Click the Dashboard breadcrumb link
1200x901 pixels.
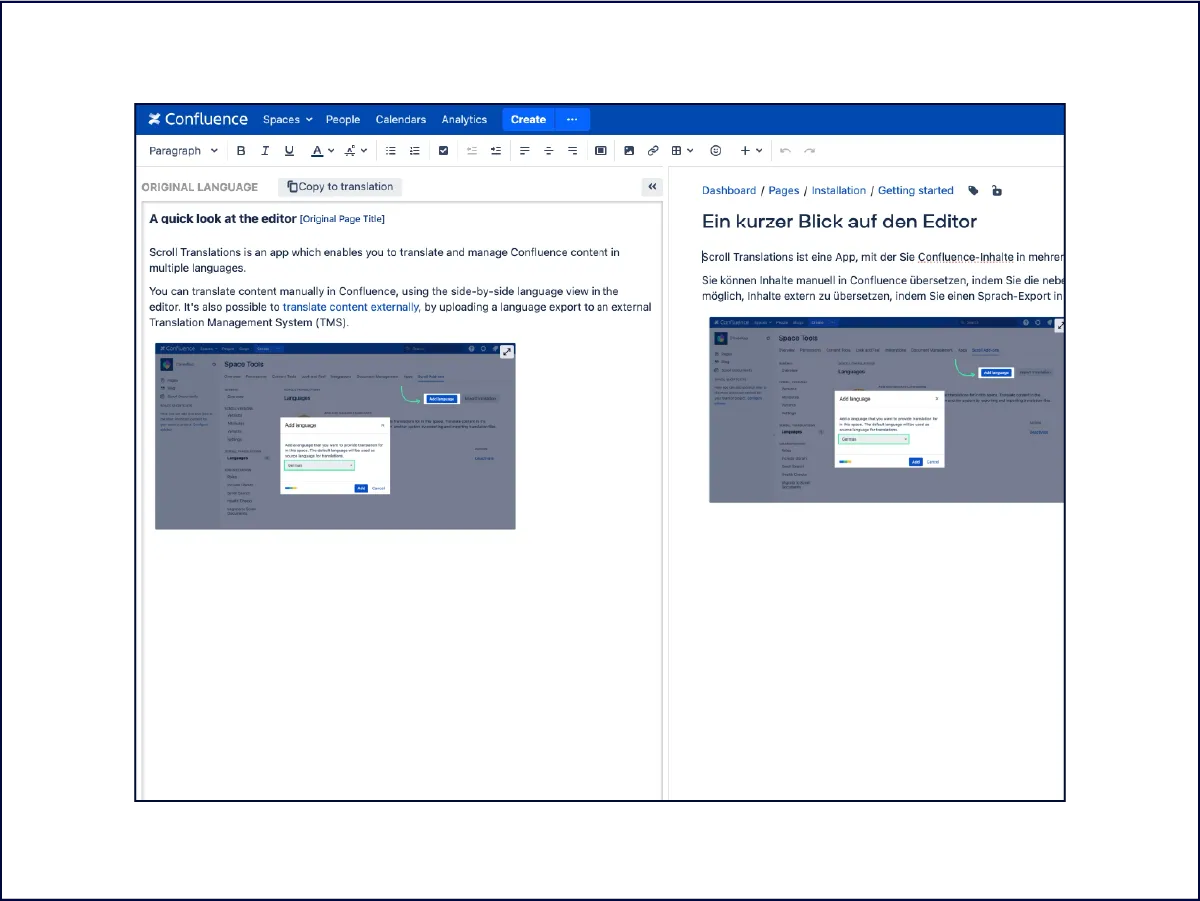(x=729, y=191)
